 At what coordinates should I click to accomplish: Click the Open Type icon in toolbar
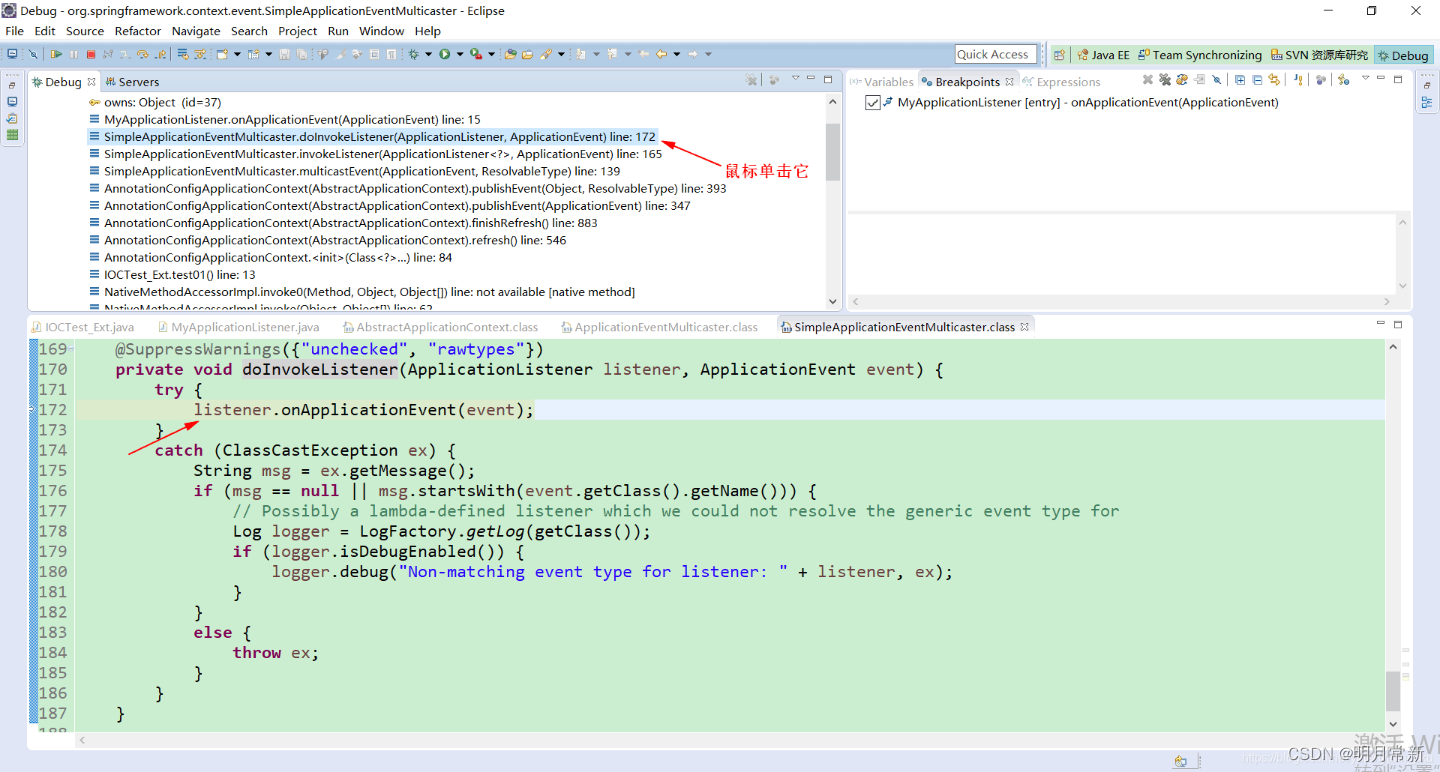510,54
